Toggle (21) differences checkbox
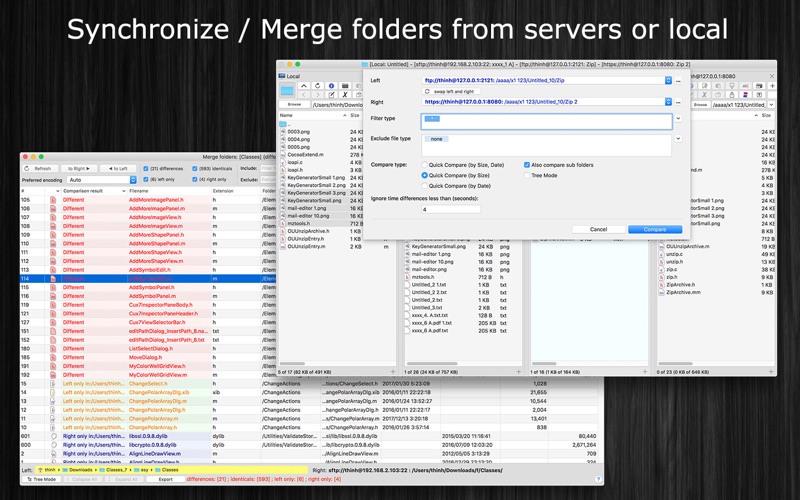The image size is (800, 500). click(146, 168)
